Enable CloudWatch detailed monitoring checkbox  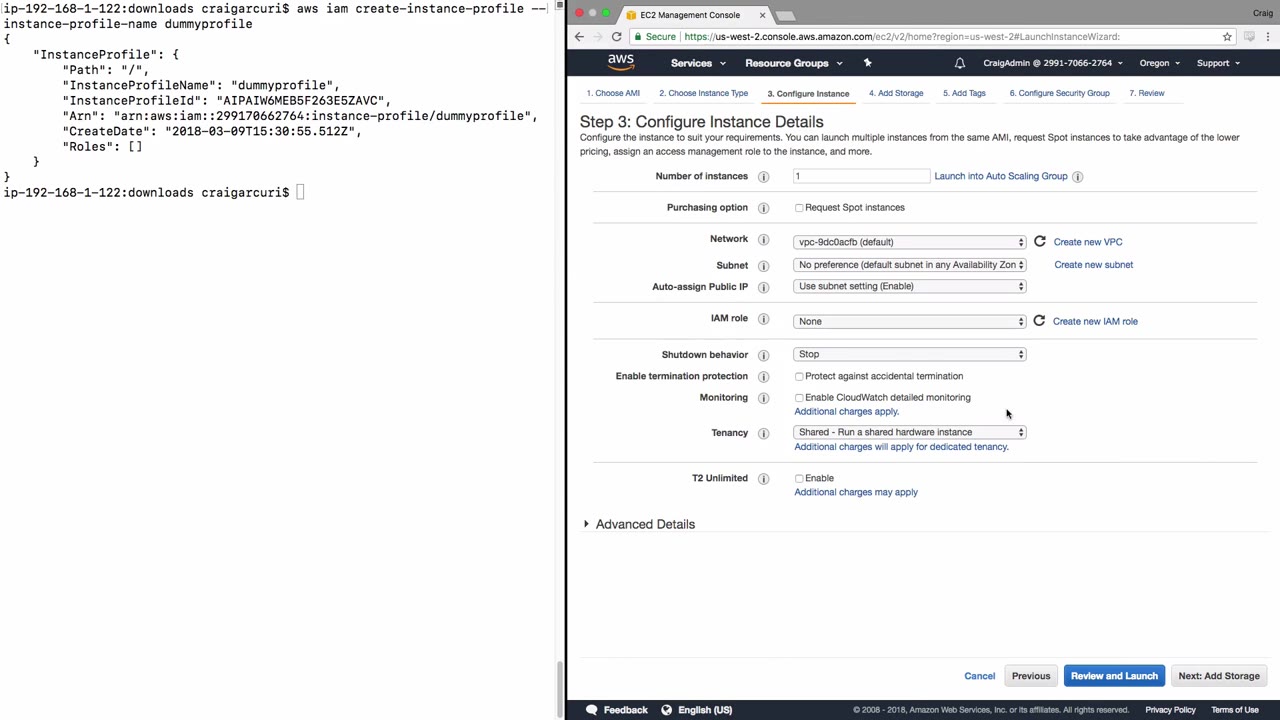[x=799, y=398]
